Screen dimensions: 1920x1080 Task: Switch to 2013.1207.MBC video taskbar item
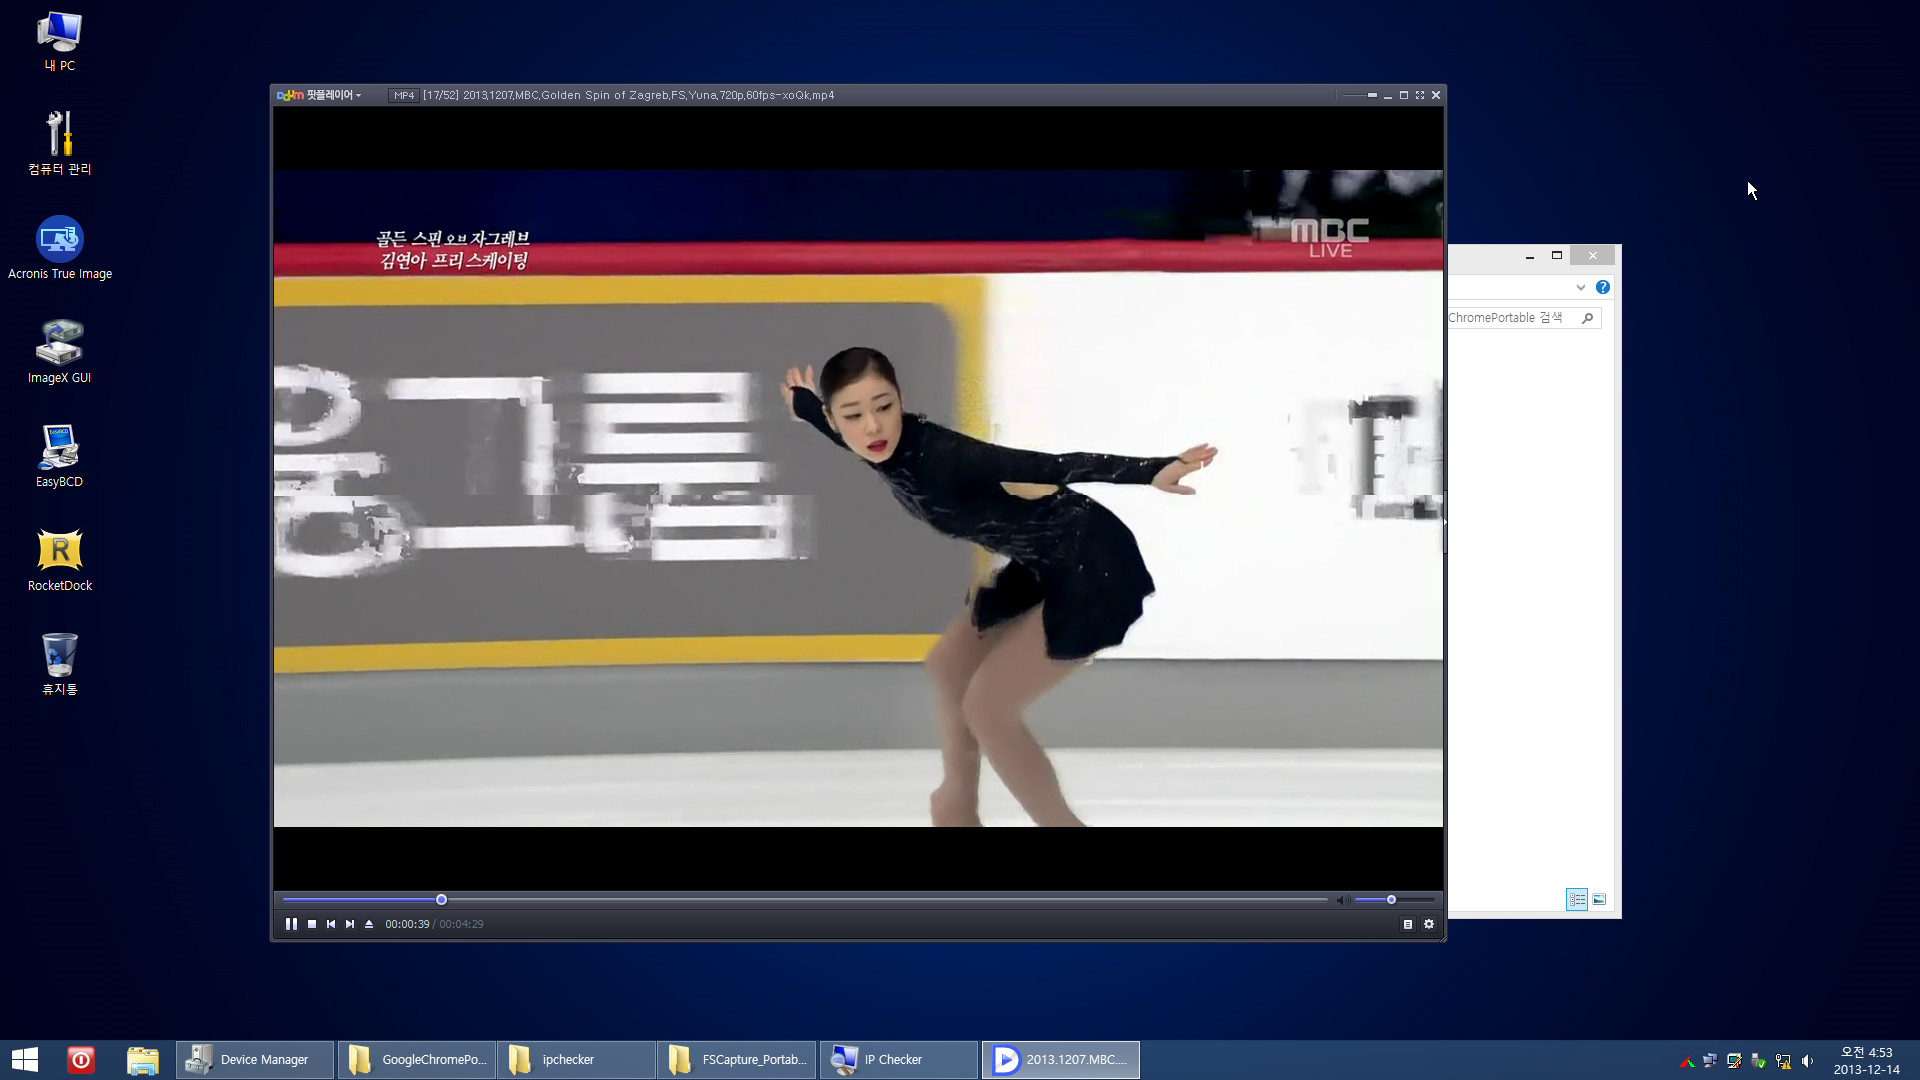click(1060, 1060)
